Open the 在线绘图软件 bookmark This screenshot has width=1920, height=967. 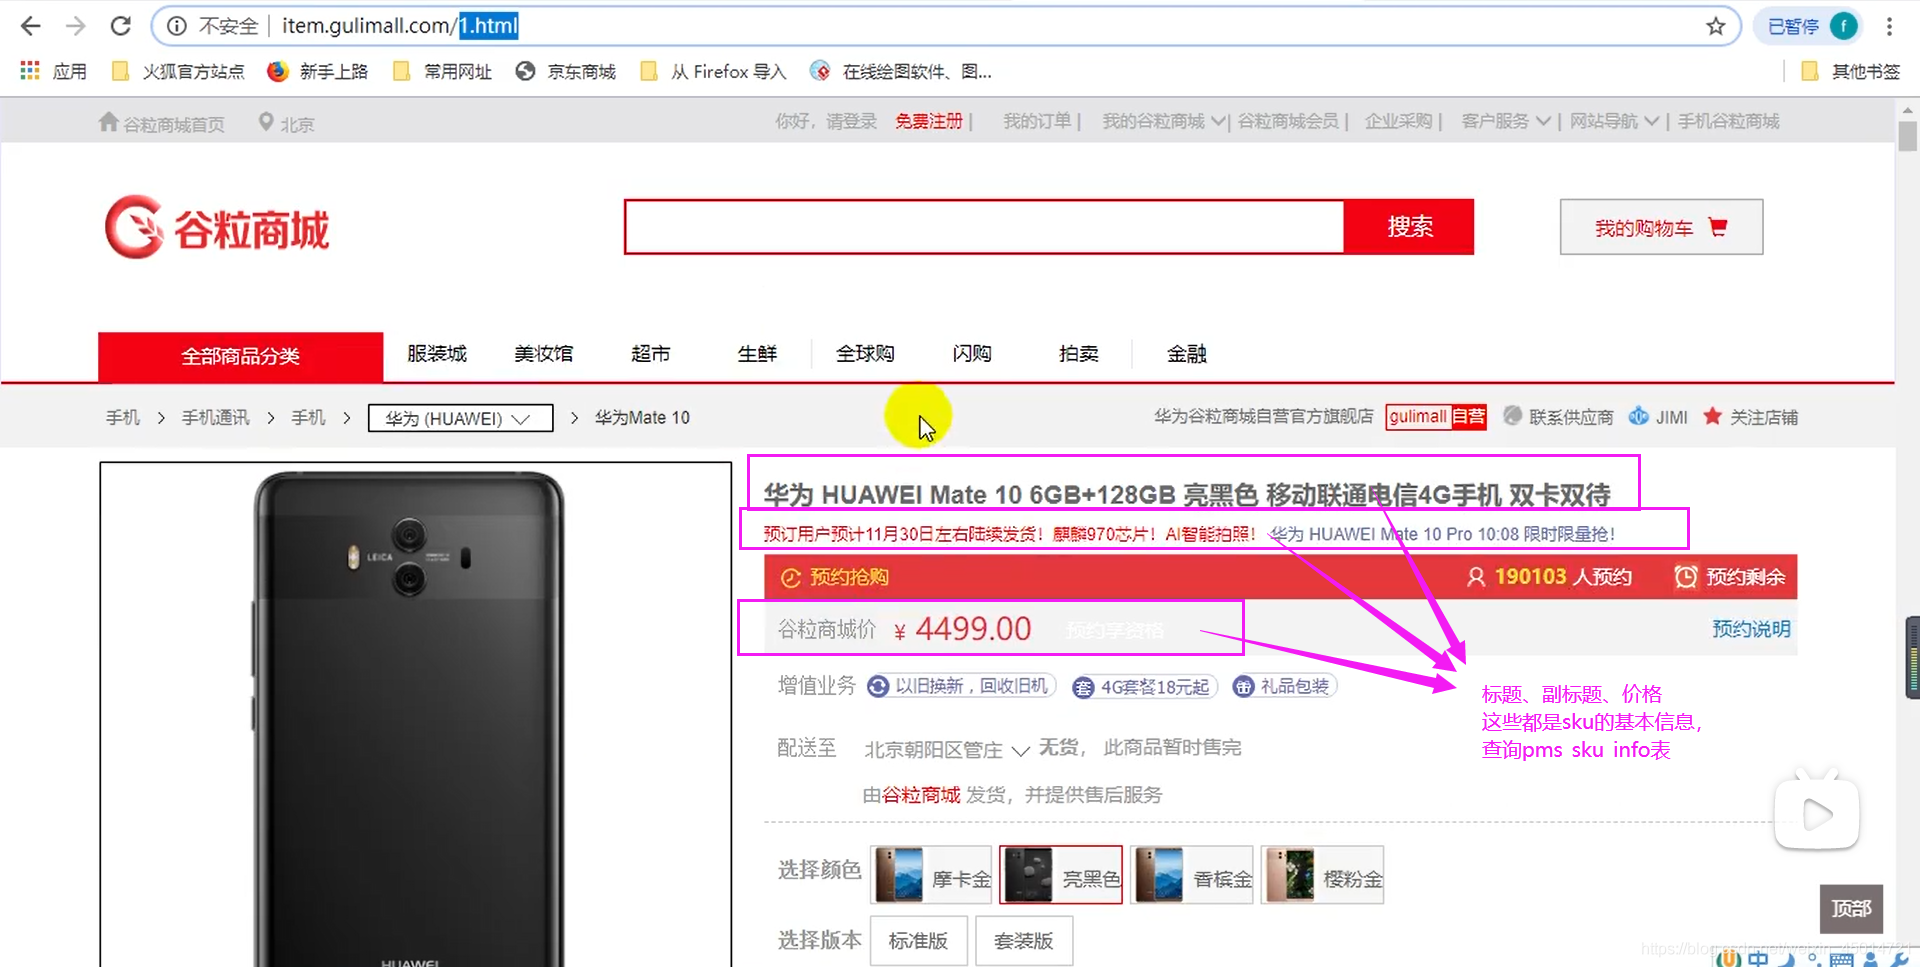(x=901, y=71)
